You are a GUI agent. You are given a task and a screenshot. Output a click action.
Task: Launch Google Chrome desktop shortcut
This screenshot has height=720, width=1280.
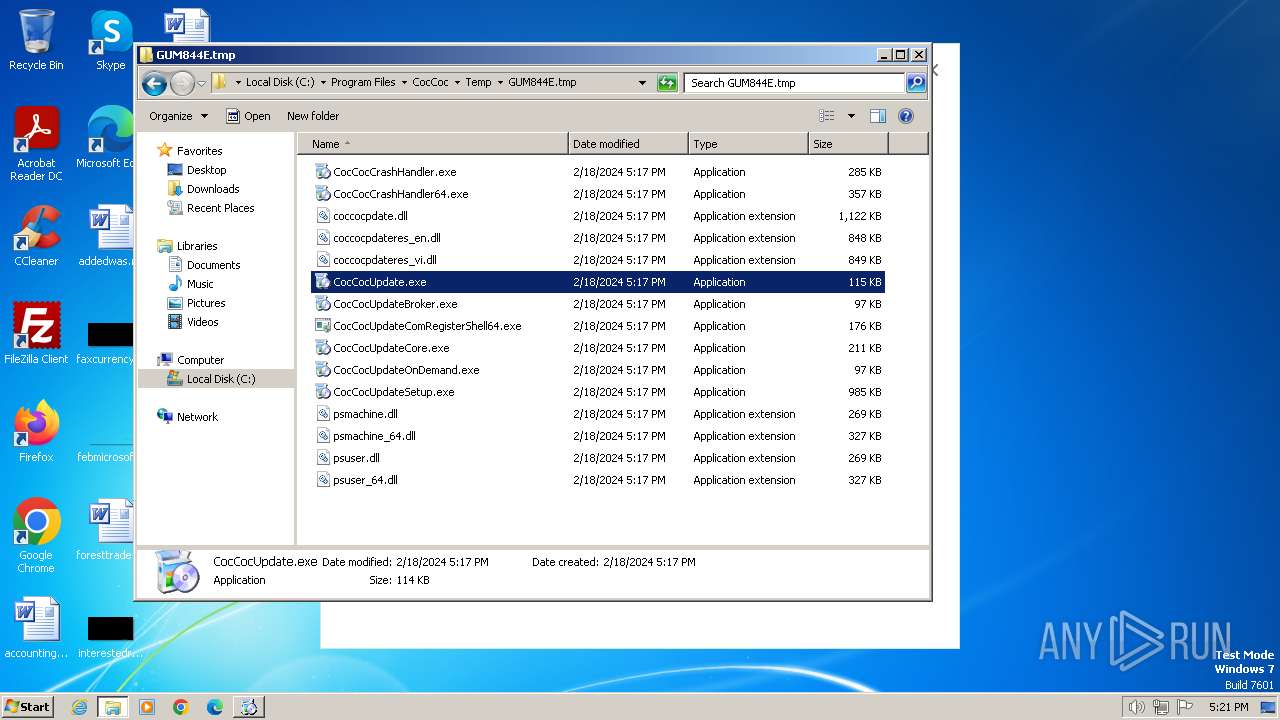(x=36, y=536)
